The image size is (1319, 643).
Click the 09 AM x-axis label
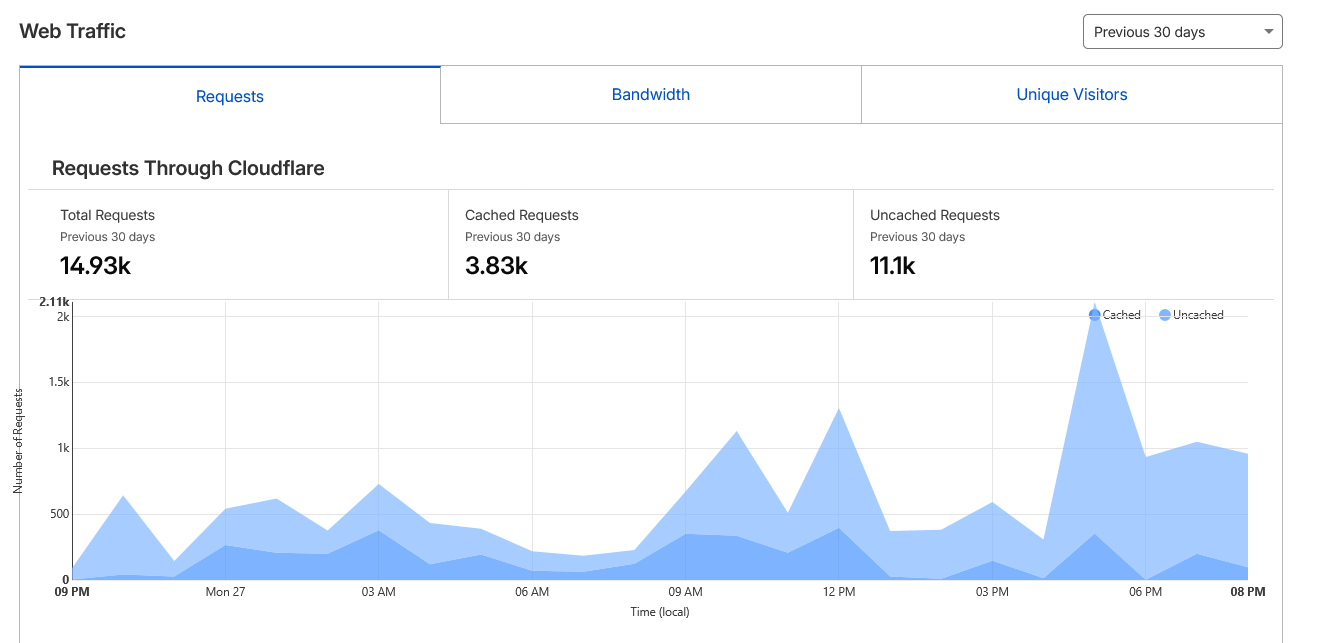tap(686, 592)
